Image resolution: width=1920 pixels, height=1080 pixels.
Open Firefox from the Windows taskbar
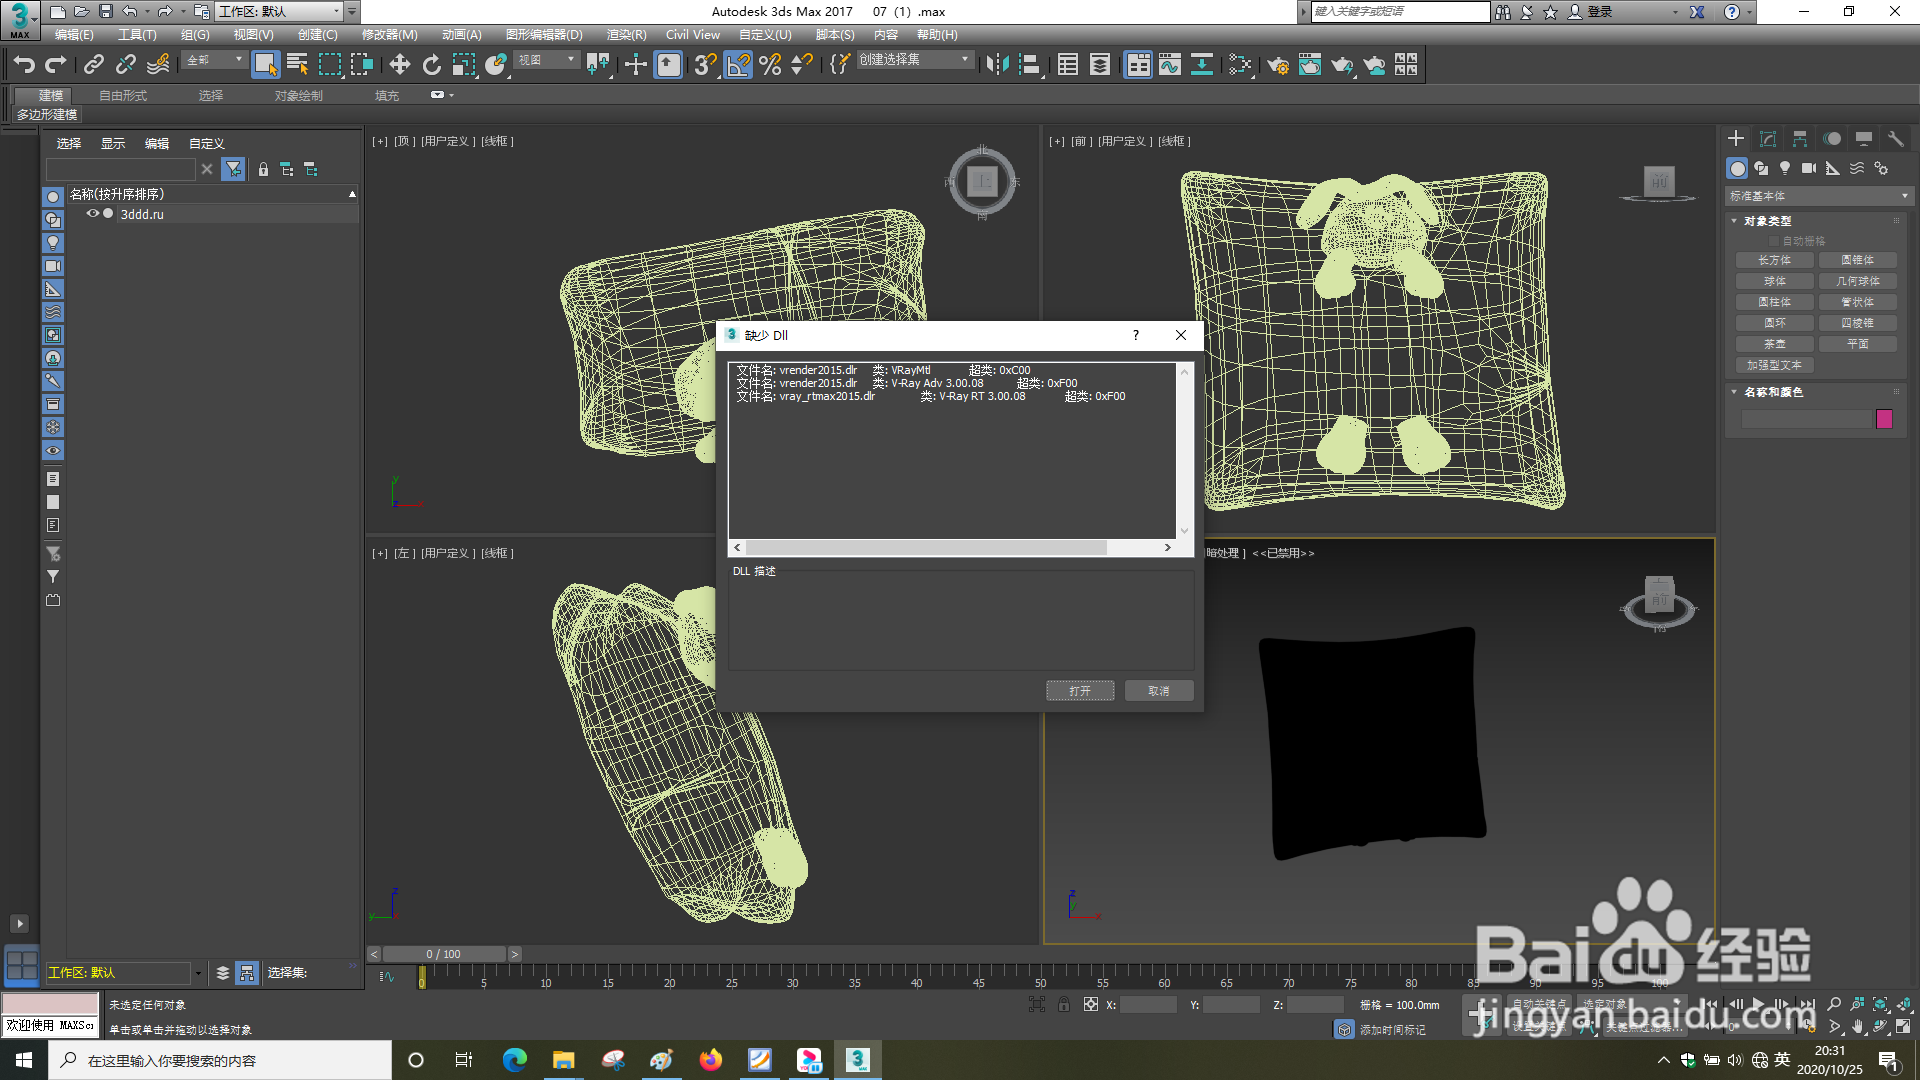pyautogui.click(x=711, y=1060)
